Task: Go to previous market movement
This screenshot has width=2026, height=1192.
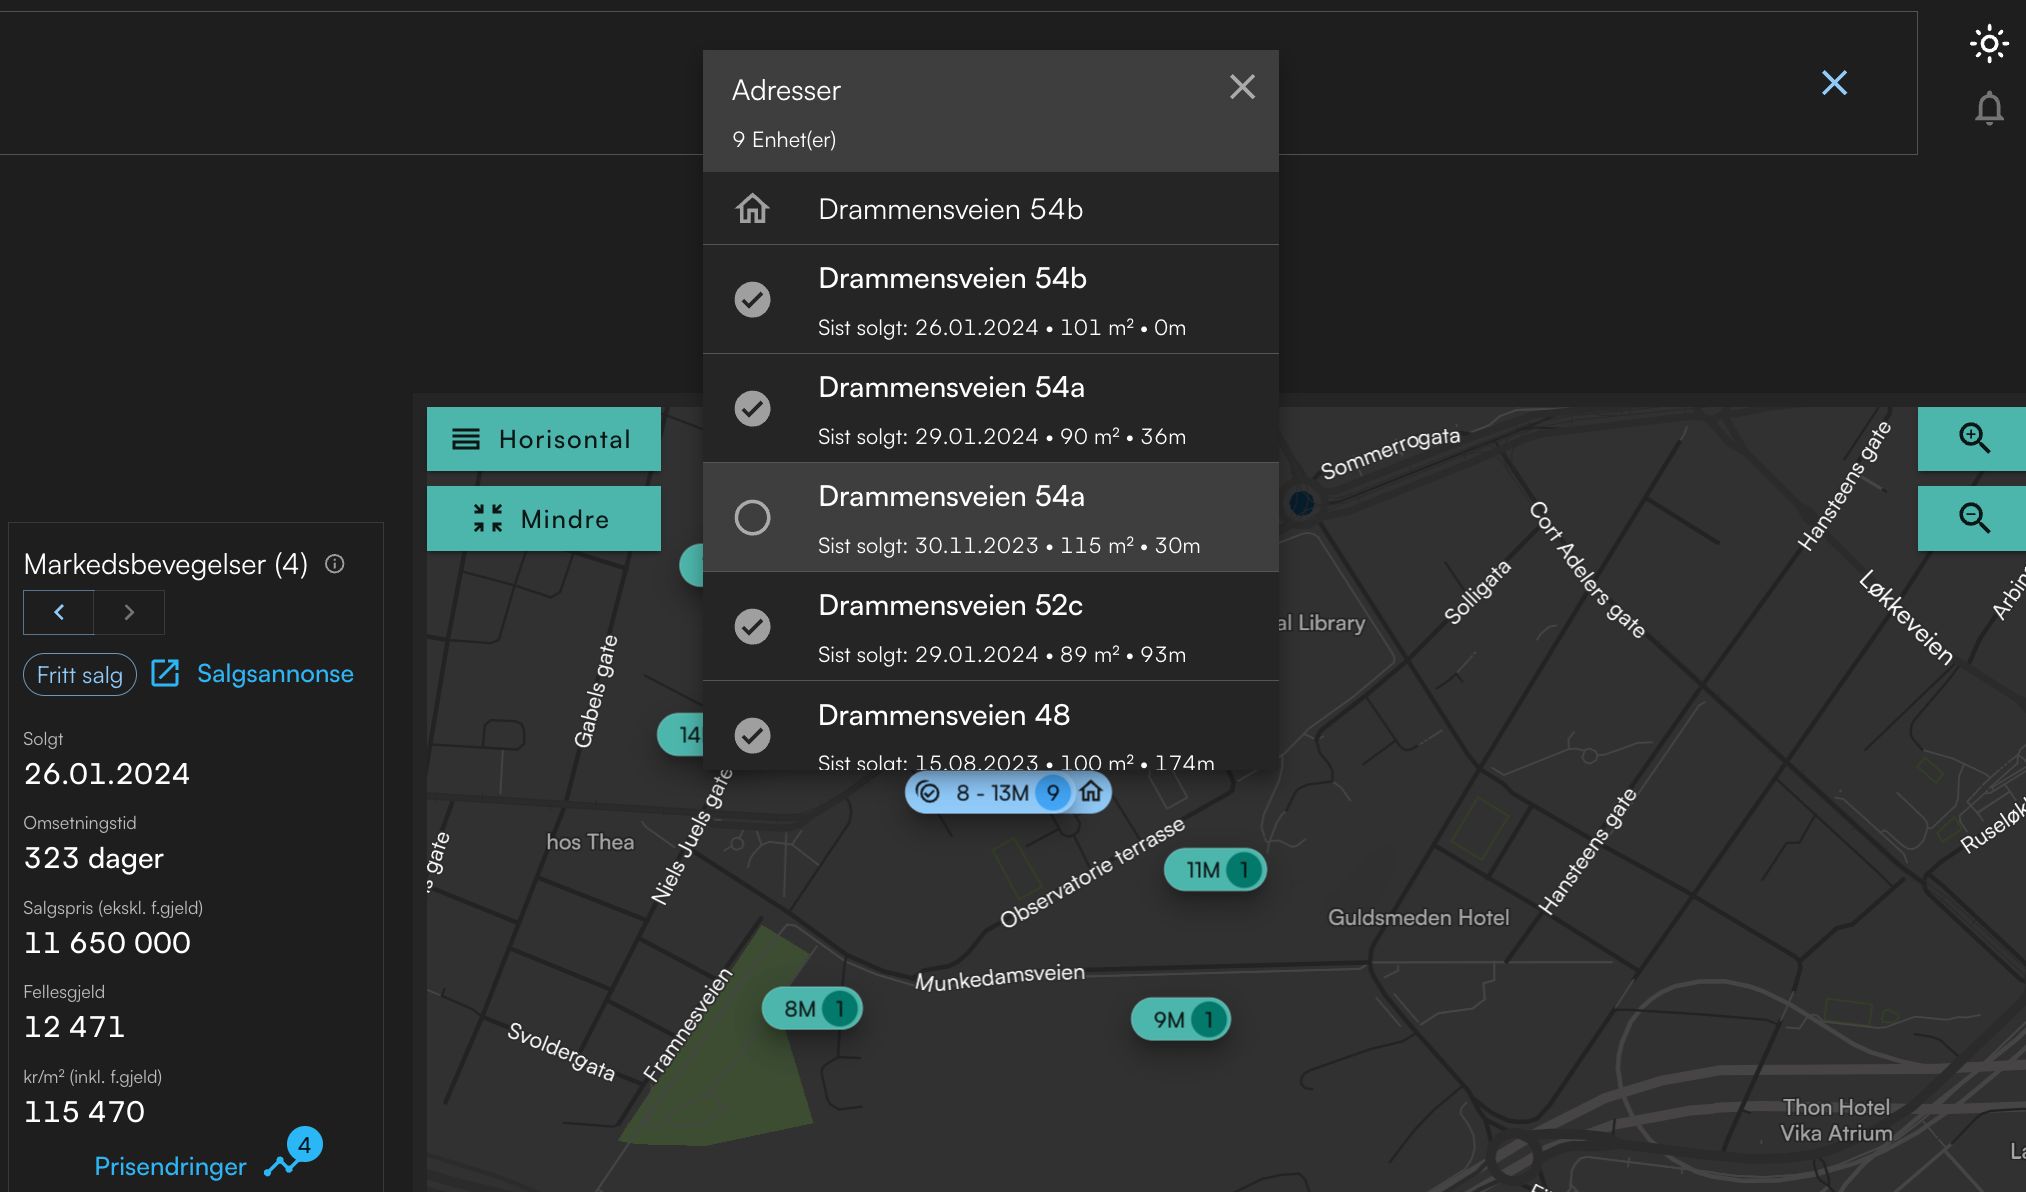Action: pyautogui.click(x=59, y=612)
